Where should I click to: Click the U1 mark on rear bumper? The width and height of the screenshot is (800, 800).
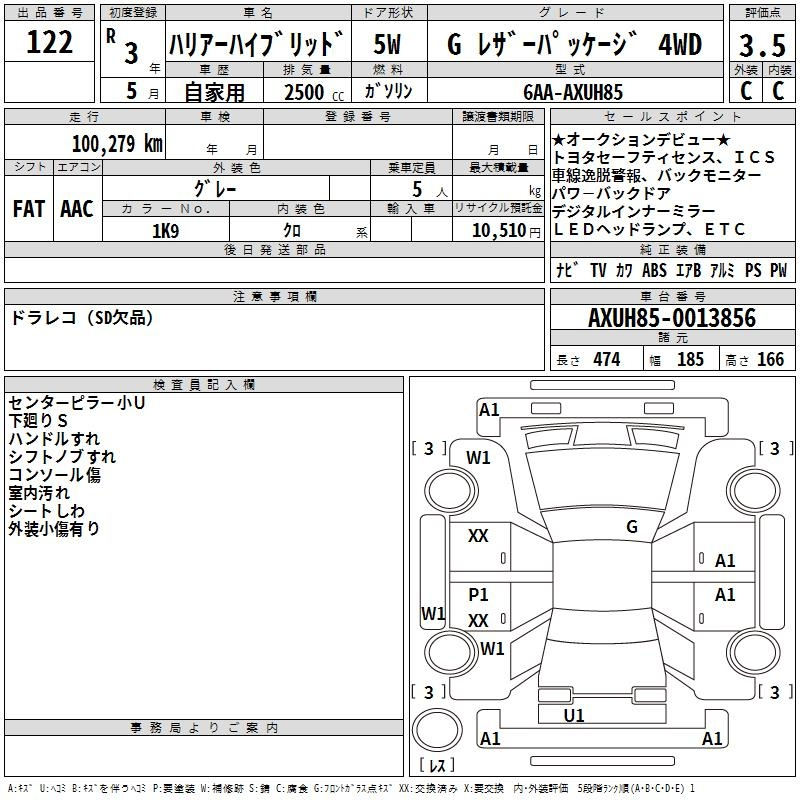point(574,716)
